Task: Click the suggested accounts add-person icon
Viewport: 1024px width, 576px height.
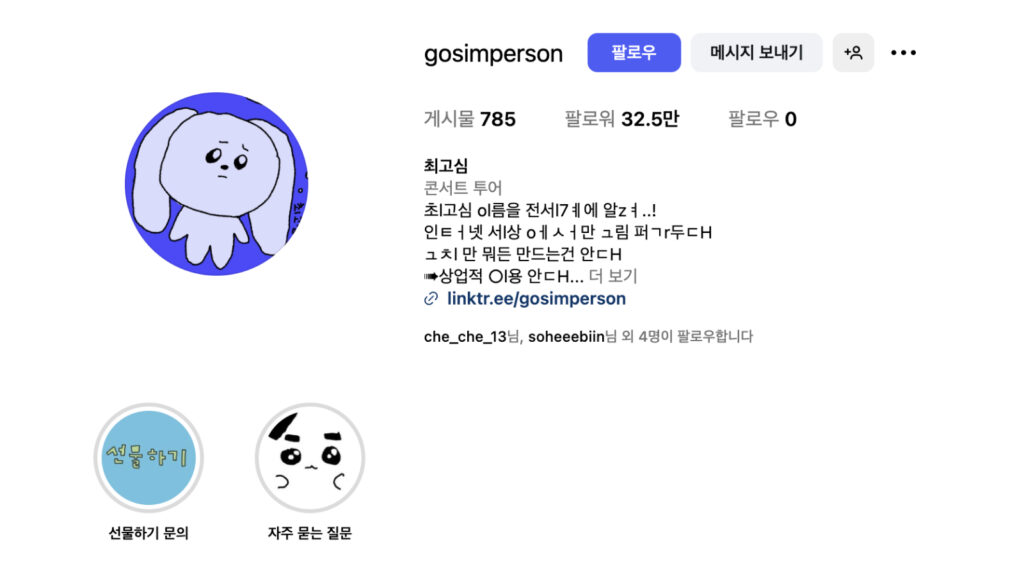Action: pos(853,53)
